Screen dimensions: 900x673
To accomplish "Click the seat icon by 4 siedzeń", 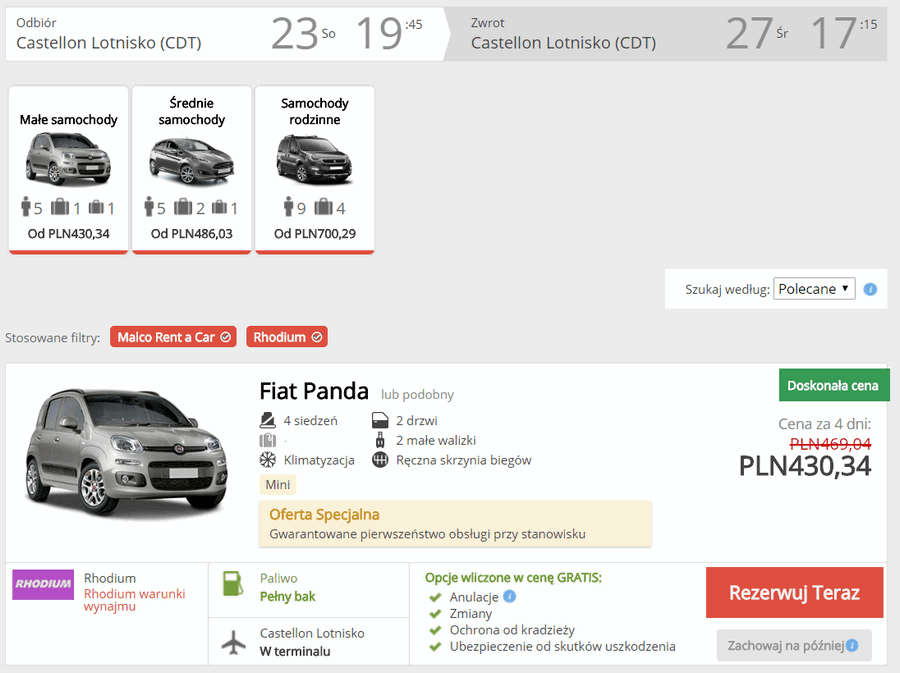I will pos(267,421).
